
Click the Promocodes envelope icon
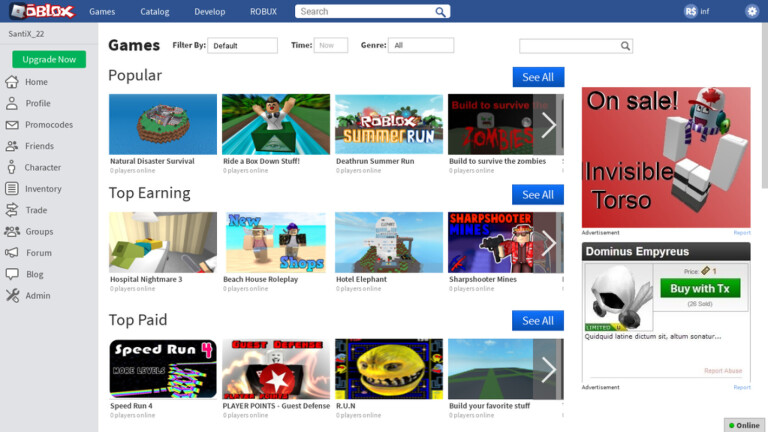(12, 125)
